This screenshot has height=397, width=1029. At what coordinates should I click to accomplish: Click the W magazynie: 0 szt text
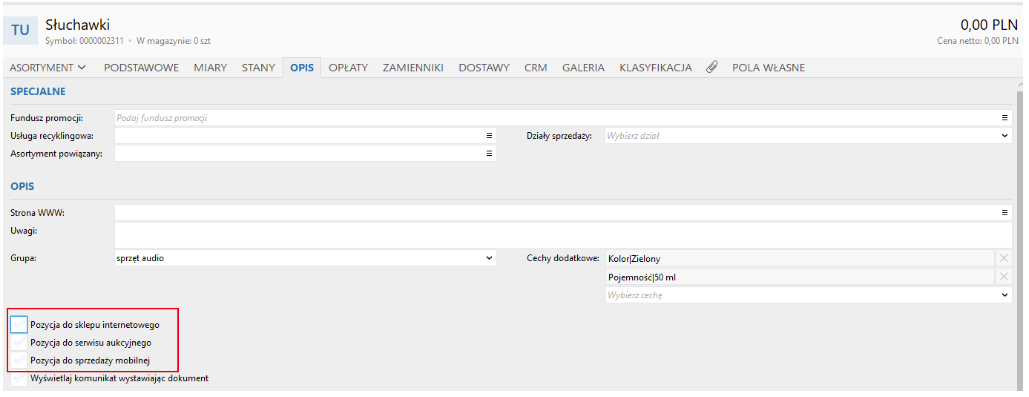point(173,41)
